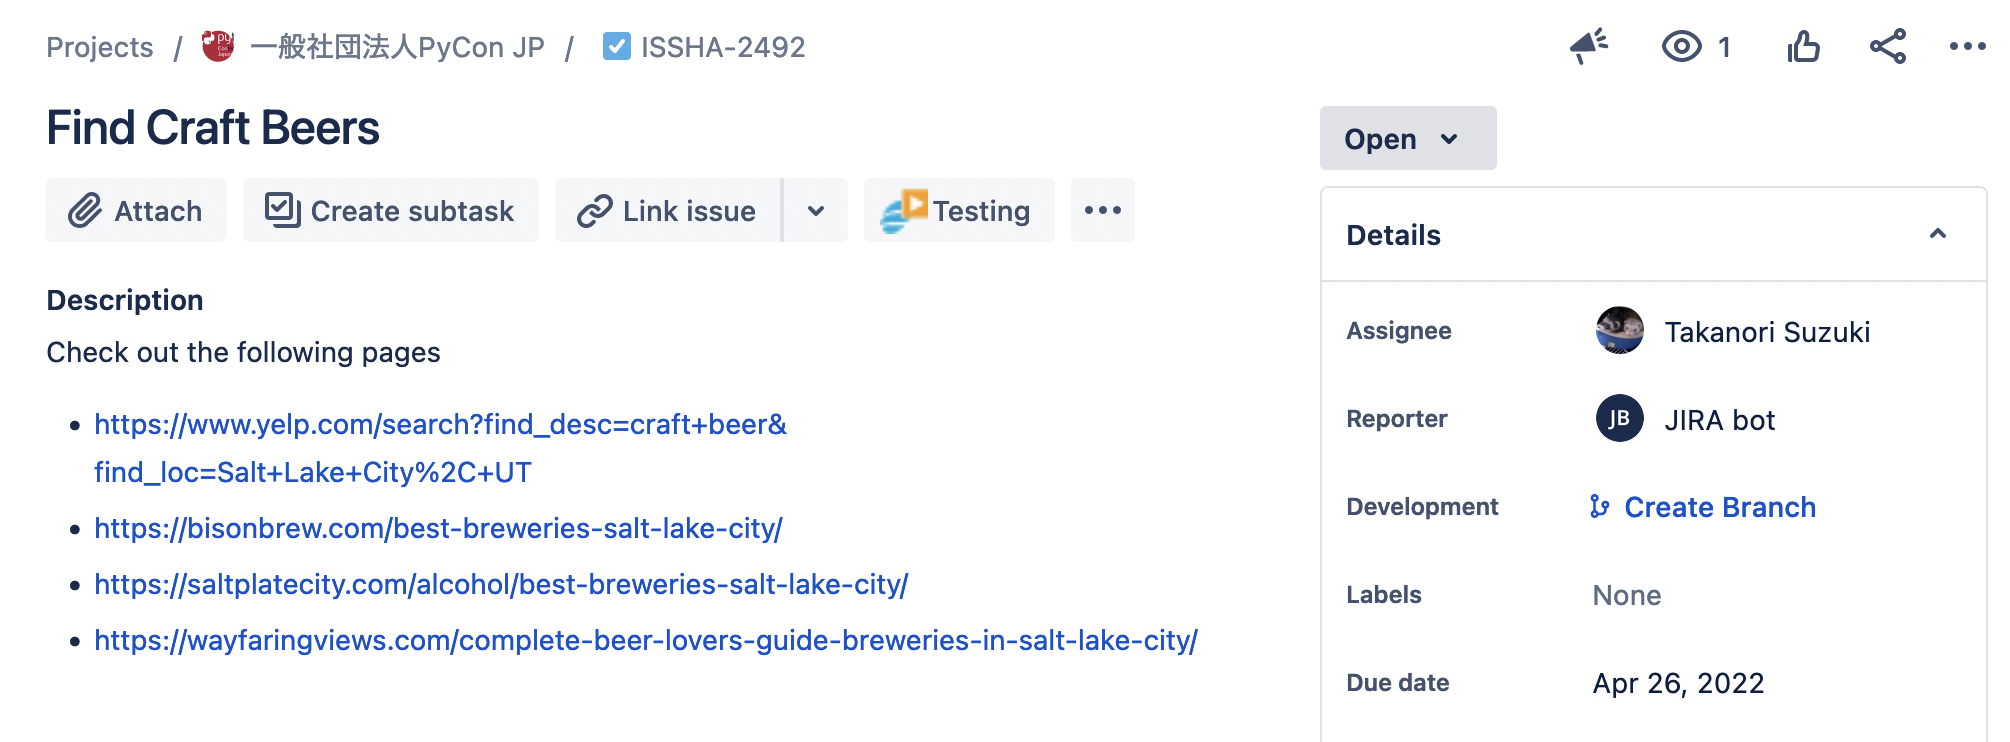Open the toolbar ellipsis menu beside Testing
Viewport: 2010px width, 742px height.
coord(1102,210)
